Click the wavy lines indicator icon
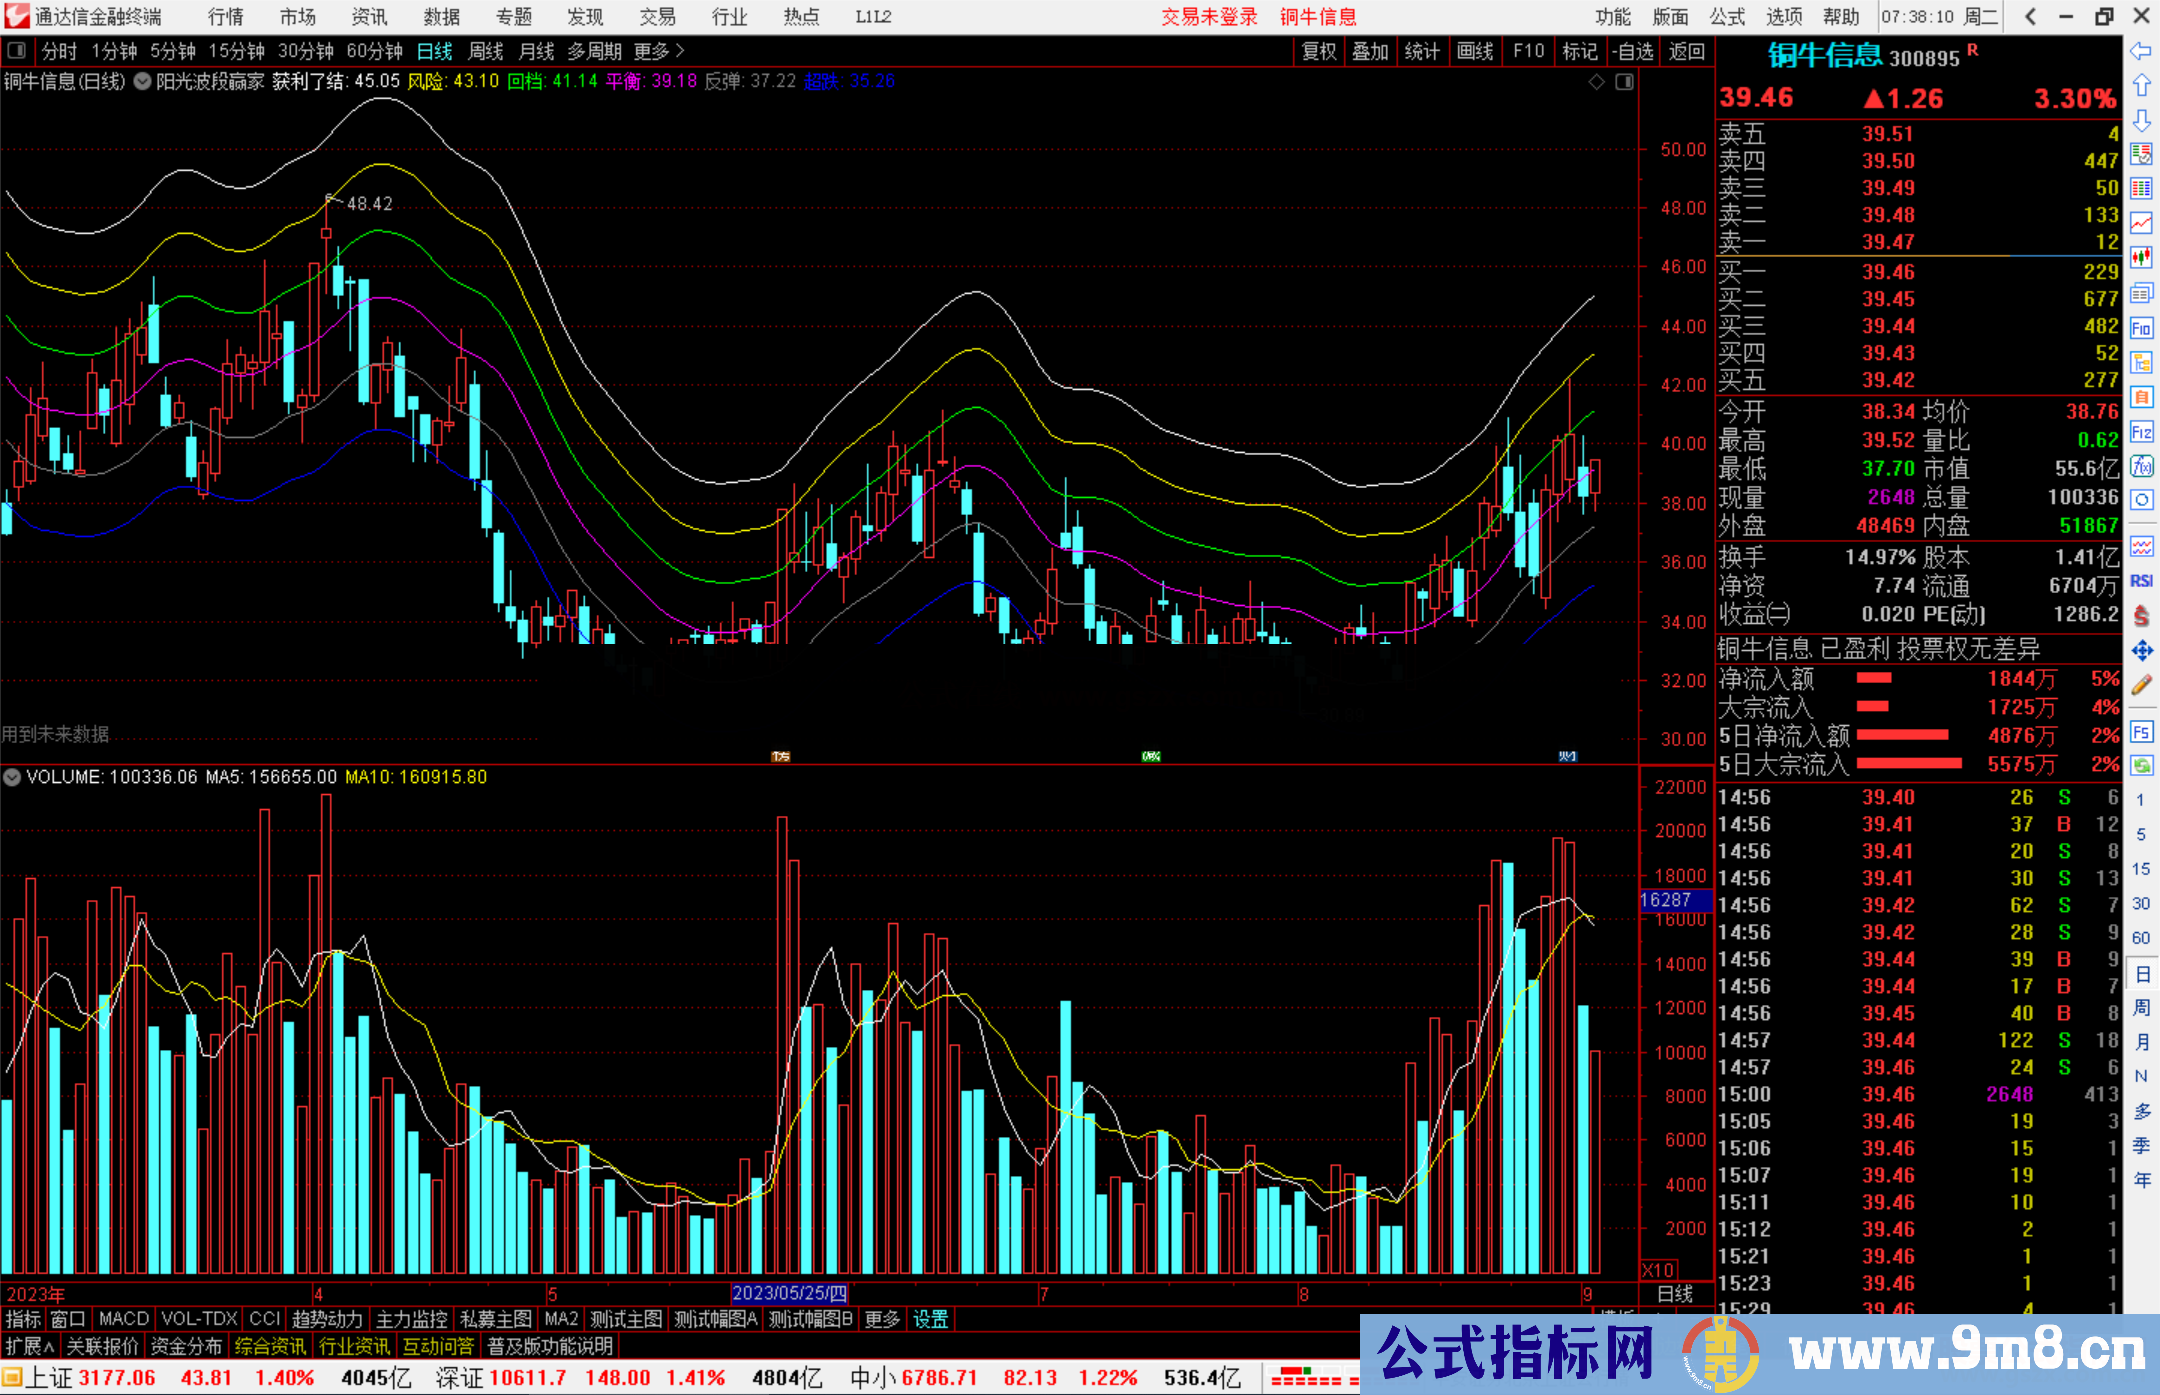2160x1395 pixels. [2141, 546]
